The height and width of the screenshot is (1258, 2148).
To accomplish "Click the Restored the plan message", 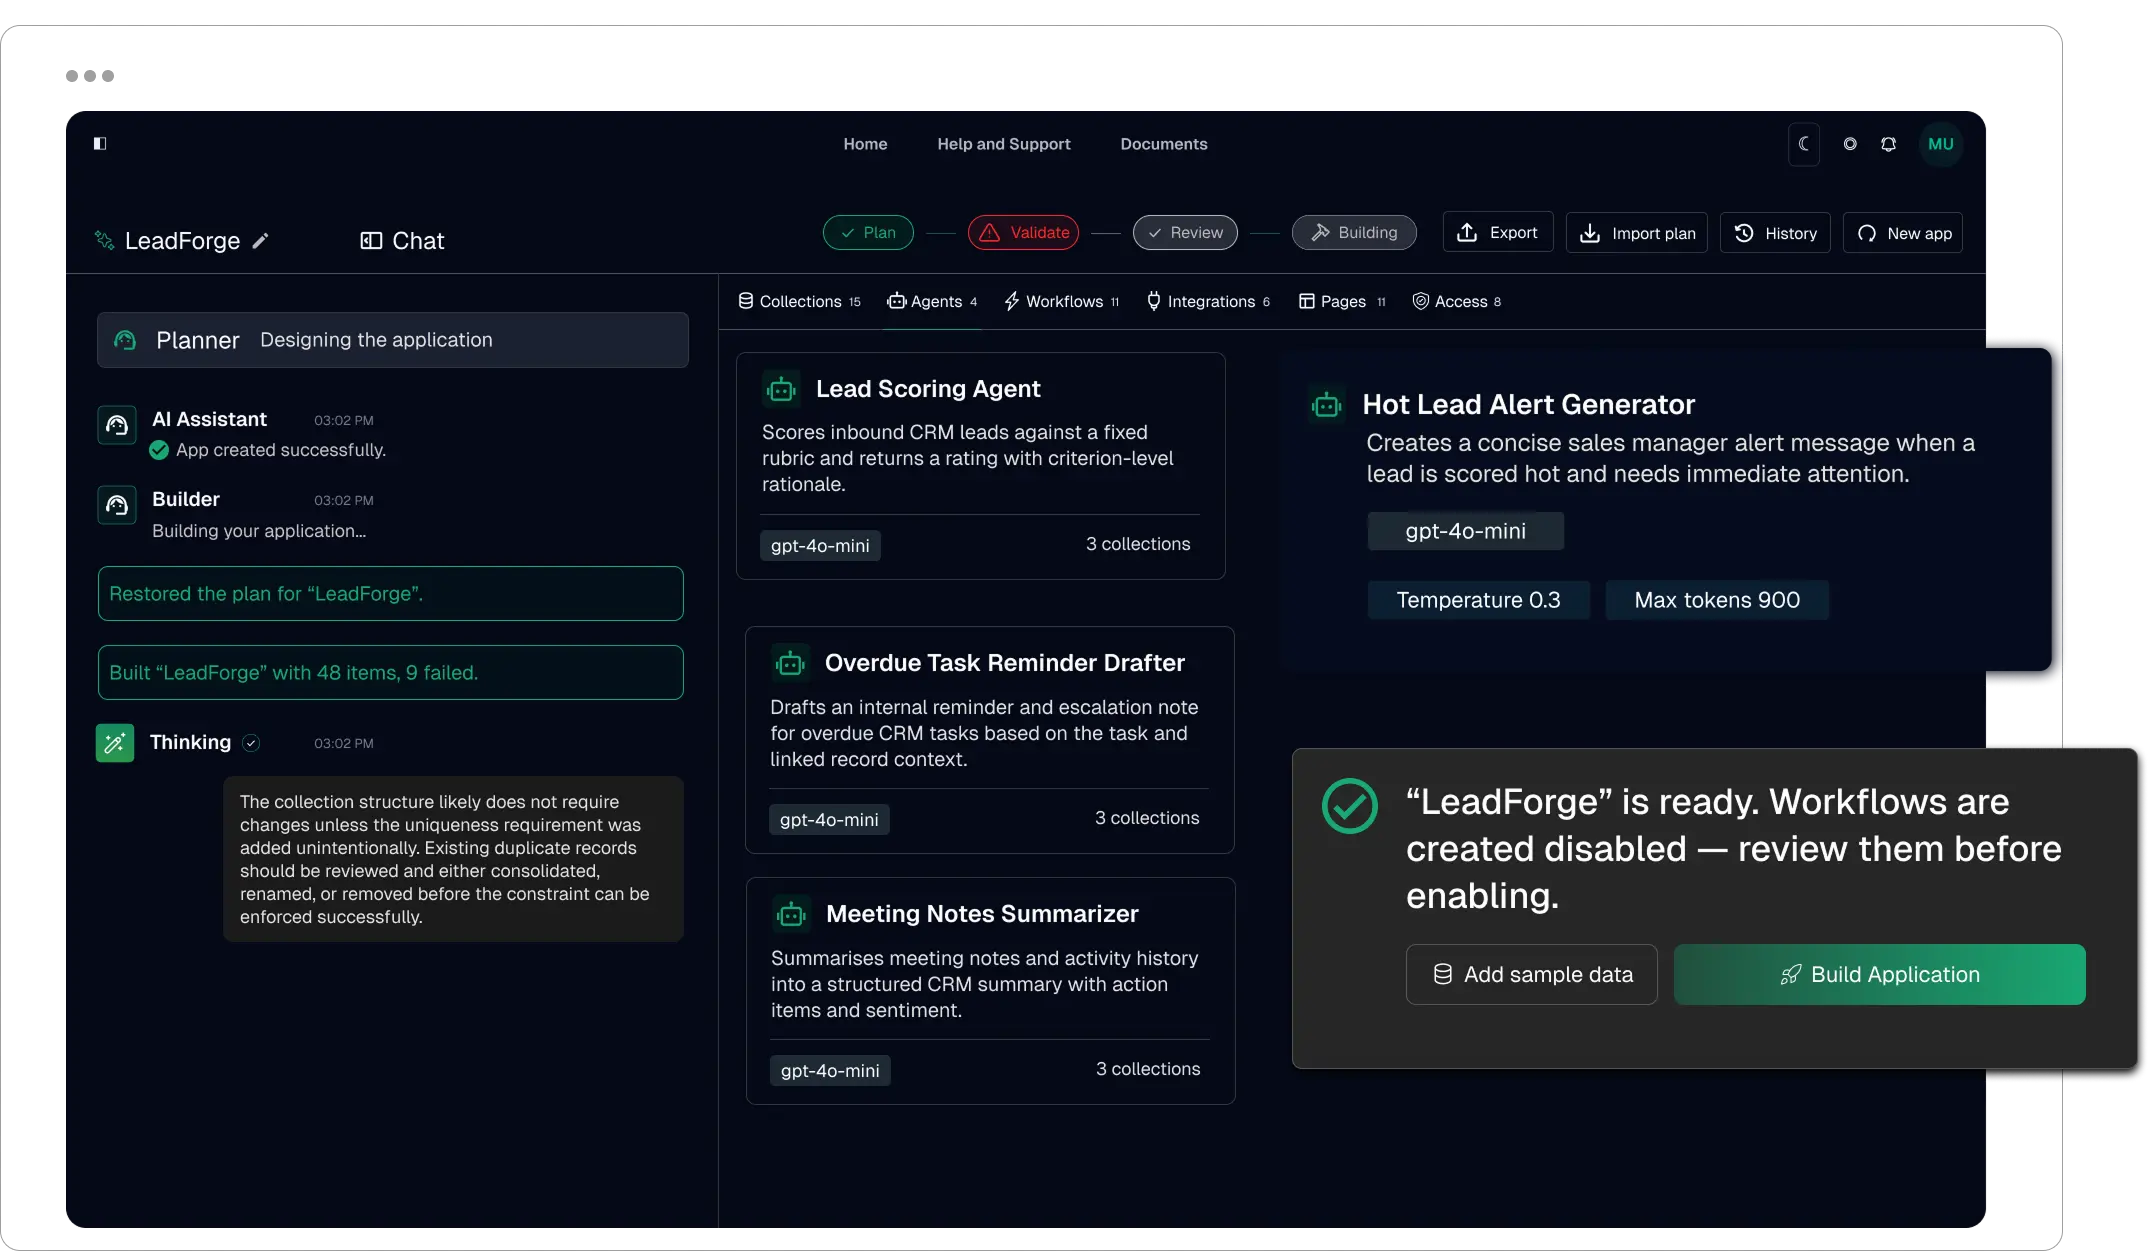I will tap(391, 594).
